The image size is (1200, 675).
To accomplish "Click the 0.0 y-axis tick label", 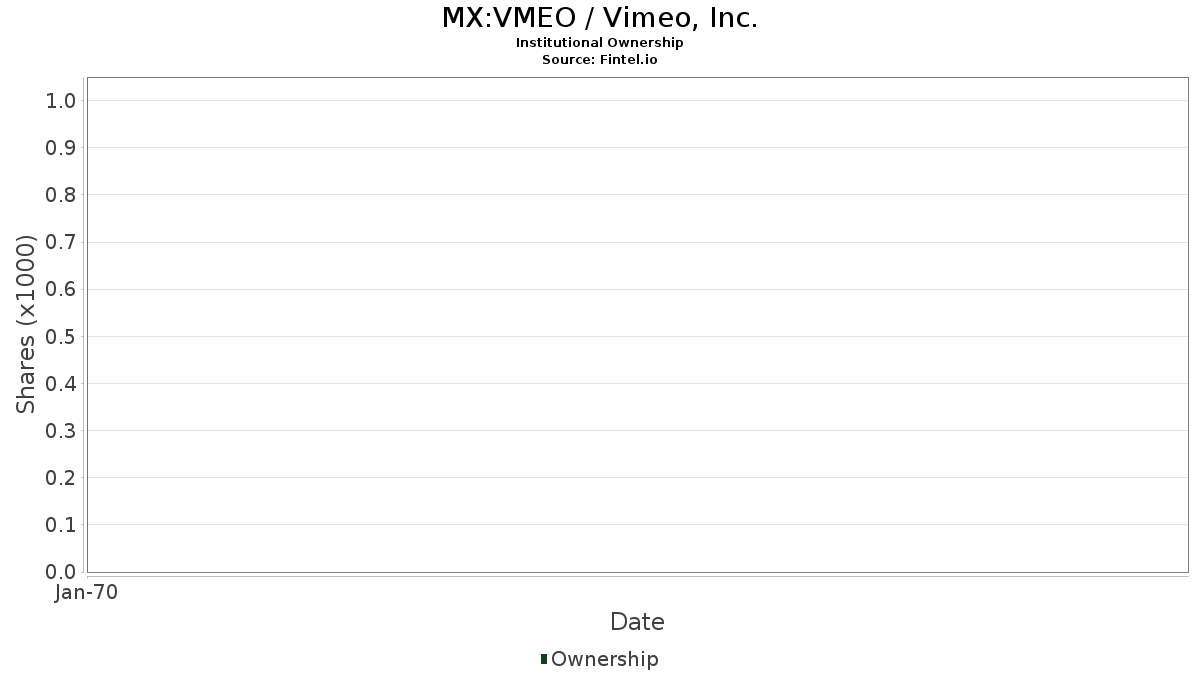I will [x=61, y=572].
